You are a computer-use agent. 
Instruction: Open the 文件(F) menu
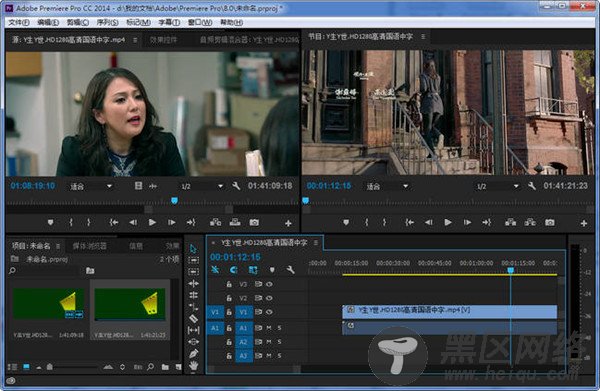[x=19, y=23]
